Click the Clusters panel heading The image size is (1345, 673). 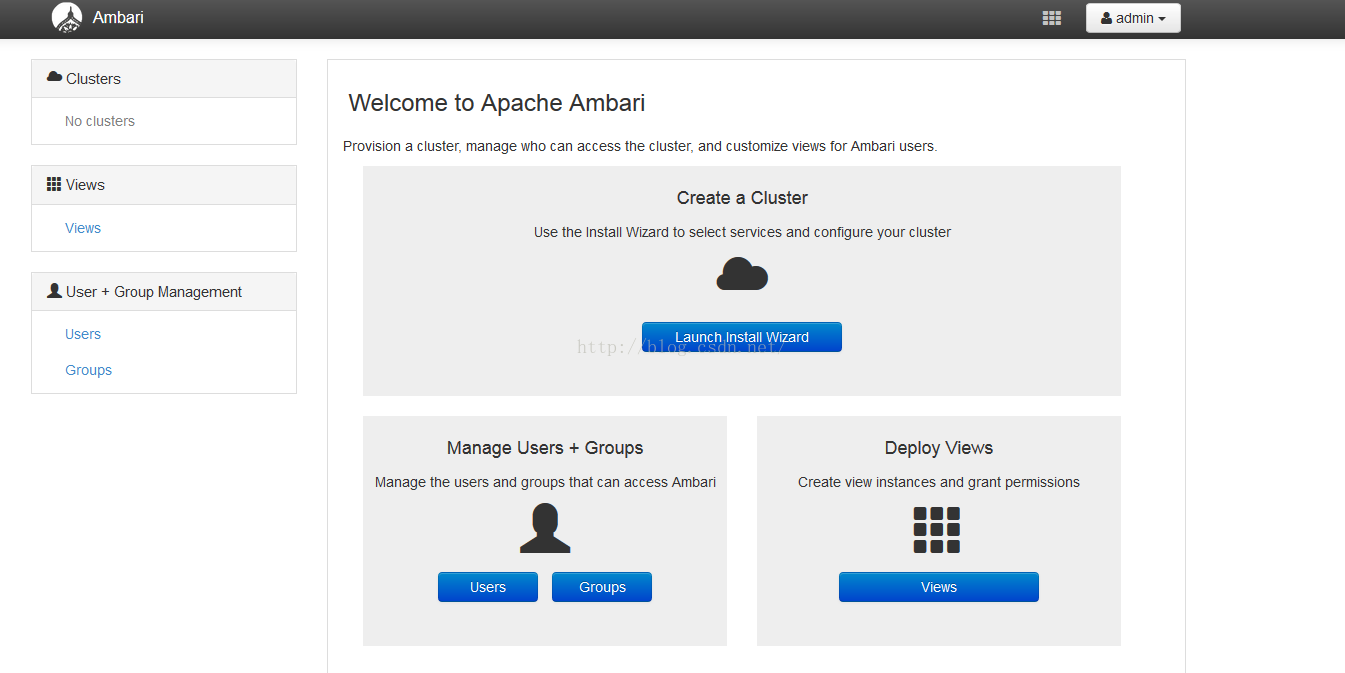point(164,79)
